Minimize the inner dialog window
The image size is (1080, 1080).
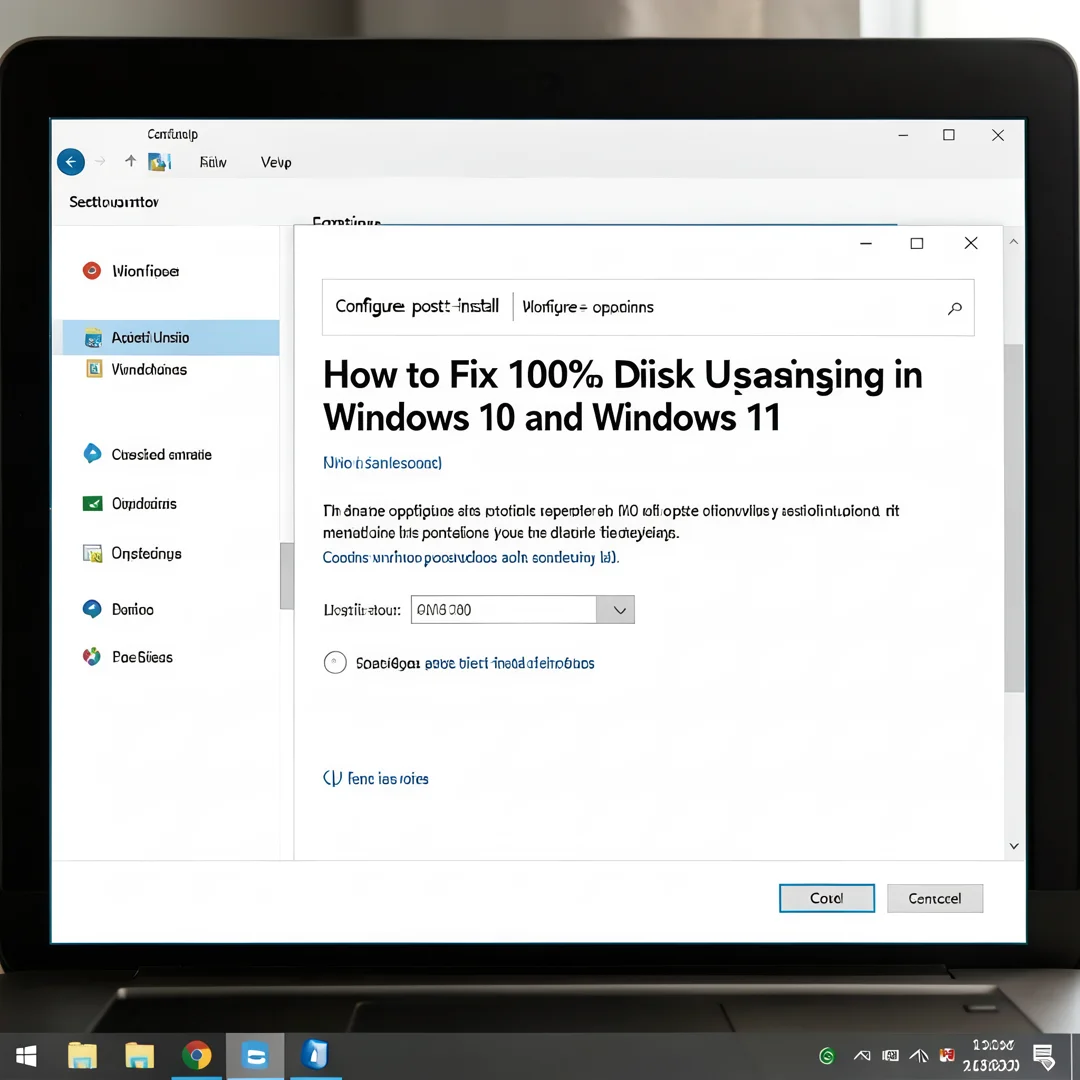[x=866, y=243]
